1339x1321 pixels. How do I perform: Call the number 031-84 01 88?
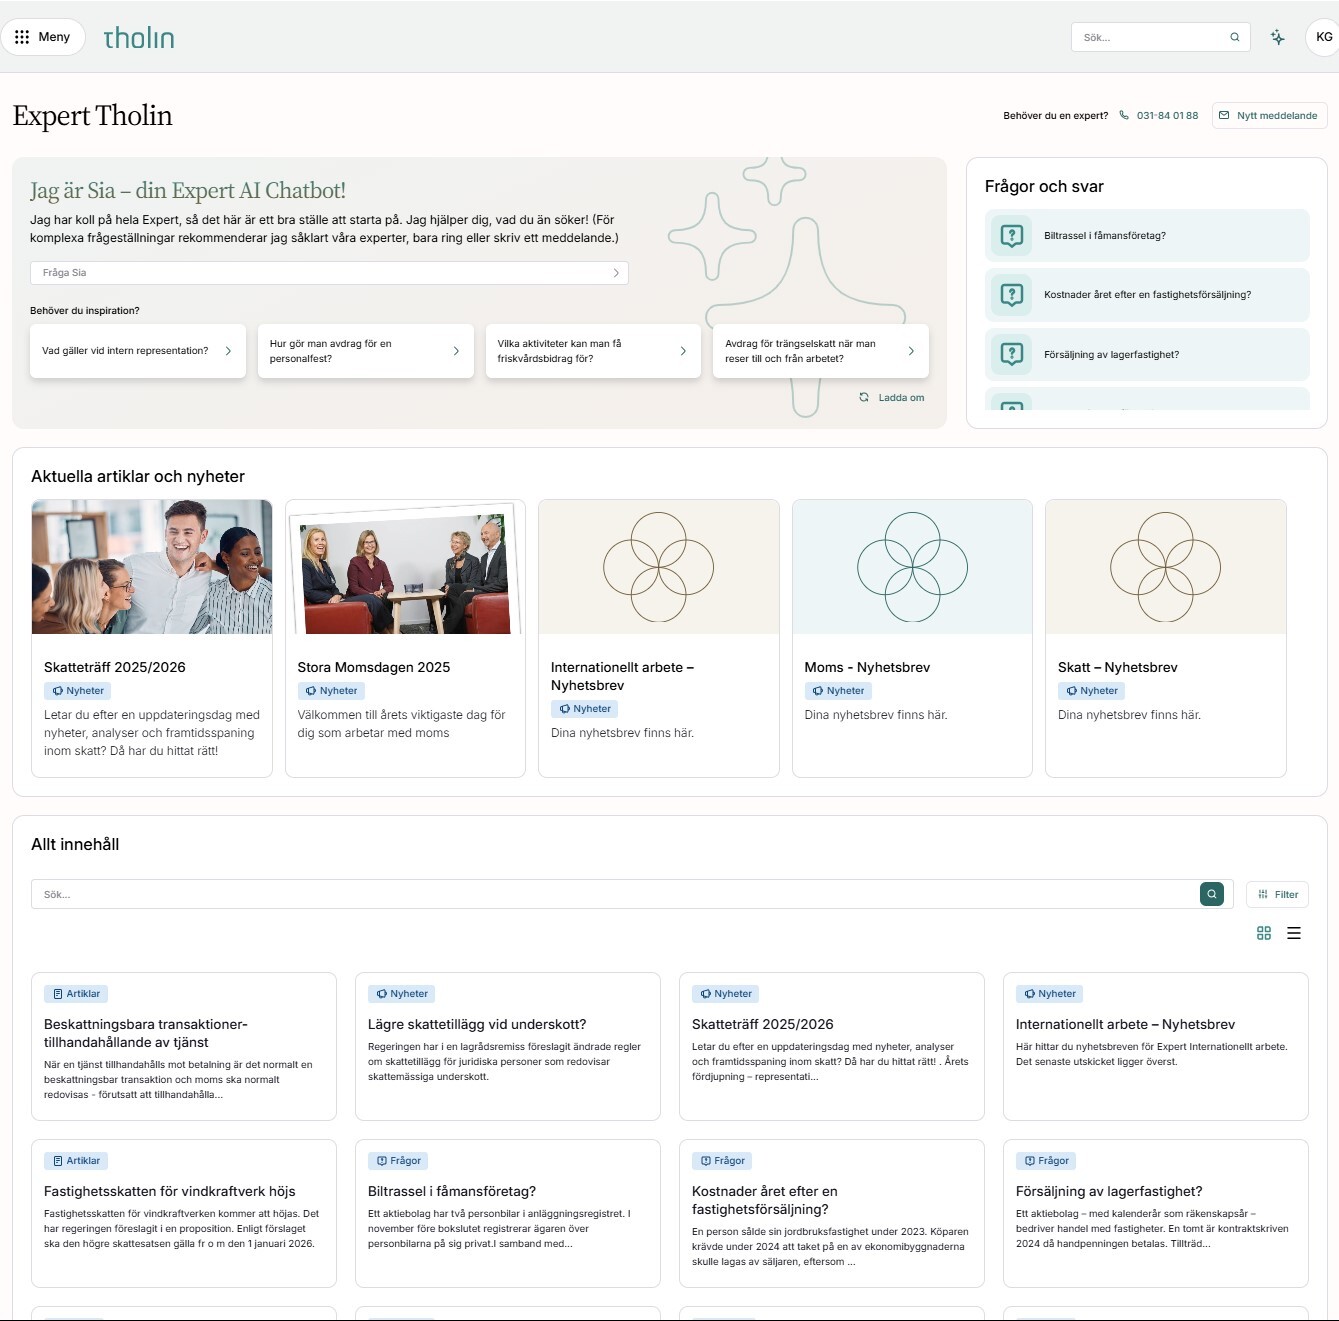[1164, 115]
